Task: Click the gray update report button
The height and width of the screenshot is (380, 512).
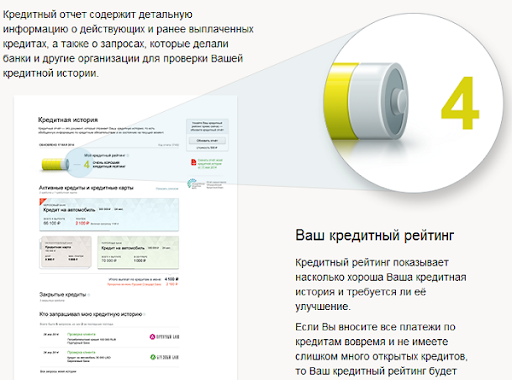Action: tap(207, 141)
